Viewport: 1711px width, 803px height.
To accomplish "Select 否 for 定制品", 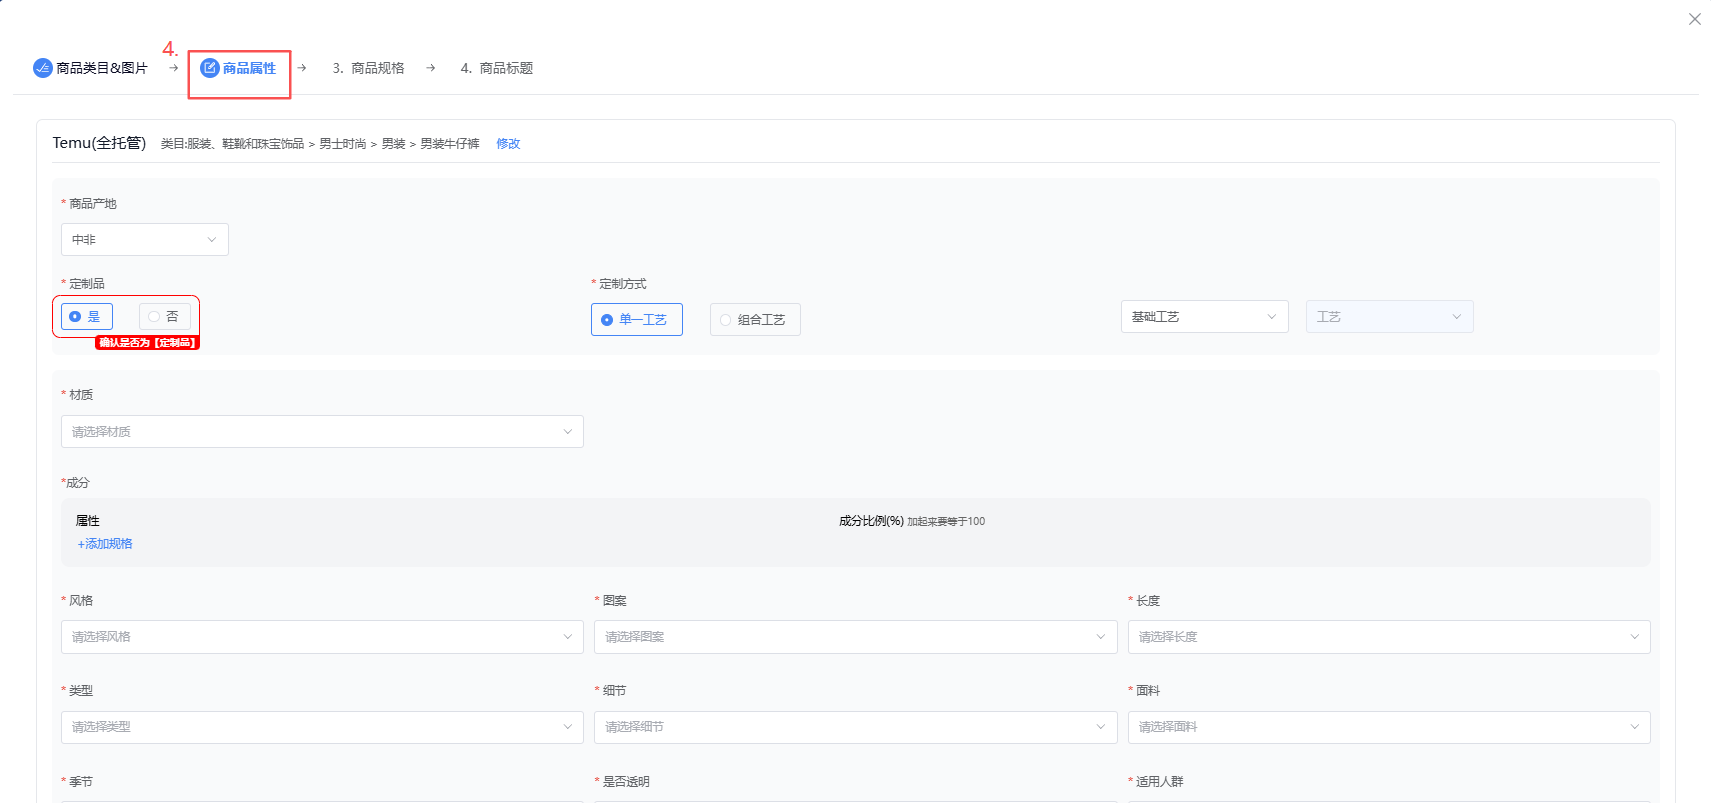I will coord(164,317).
